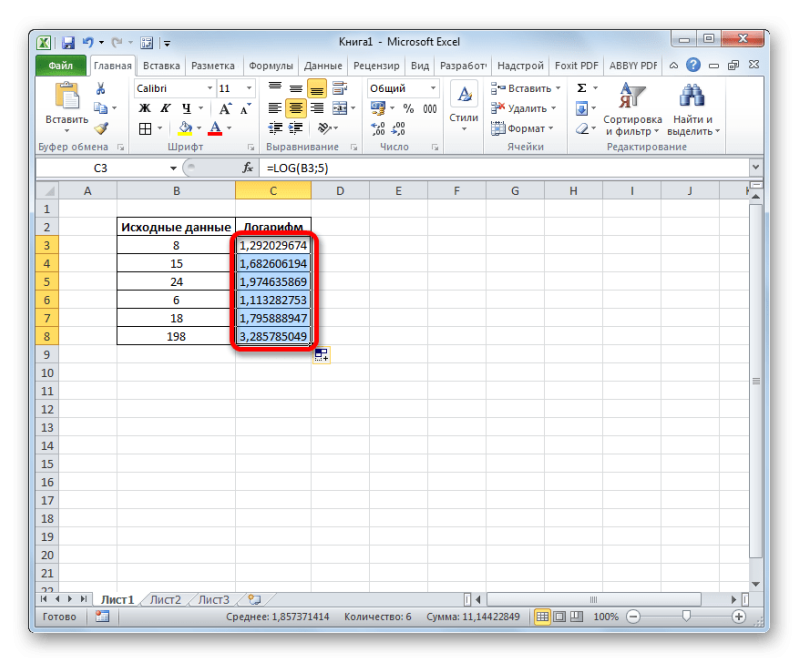The height and width of the screenshot is (663, 800).
Task: Decrease indent icon
Action: [276, 128]
